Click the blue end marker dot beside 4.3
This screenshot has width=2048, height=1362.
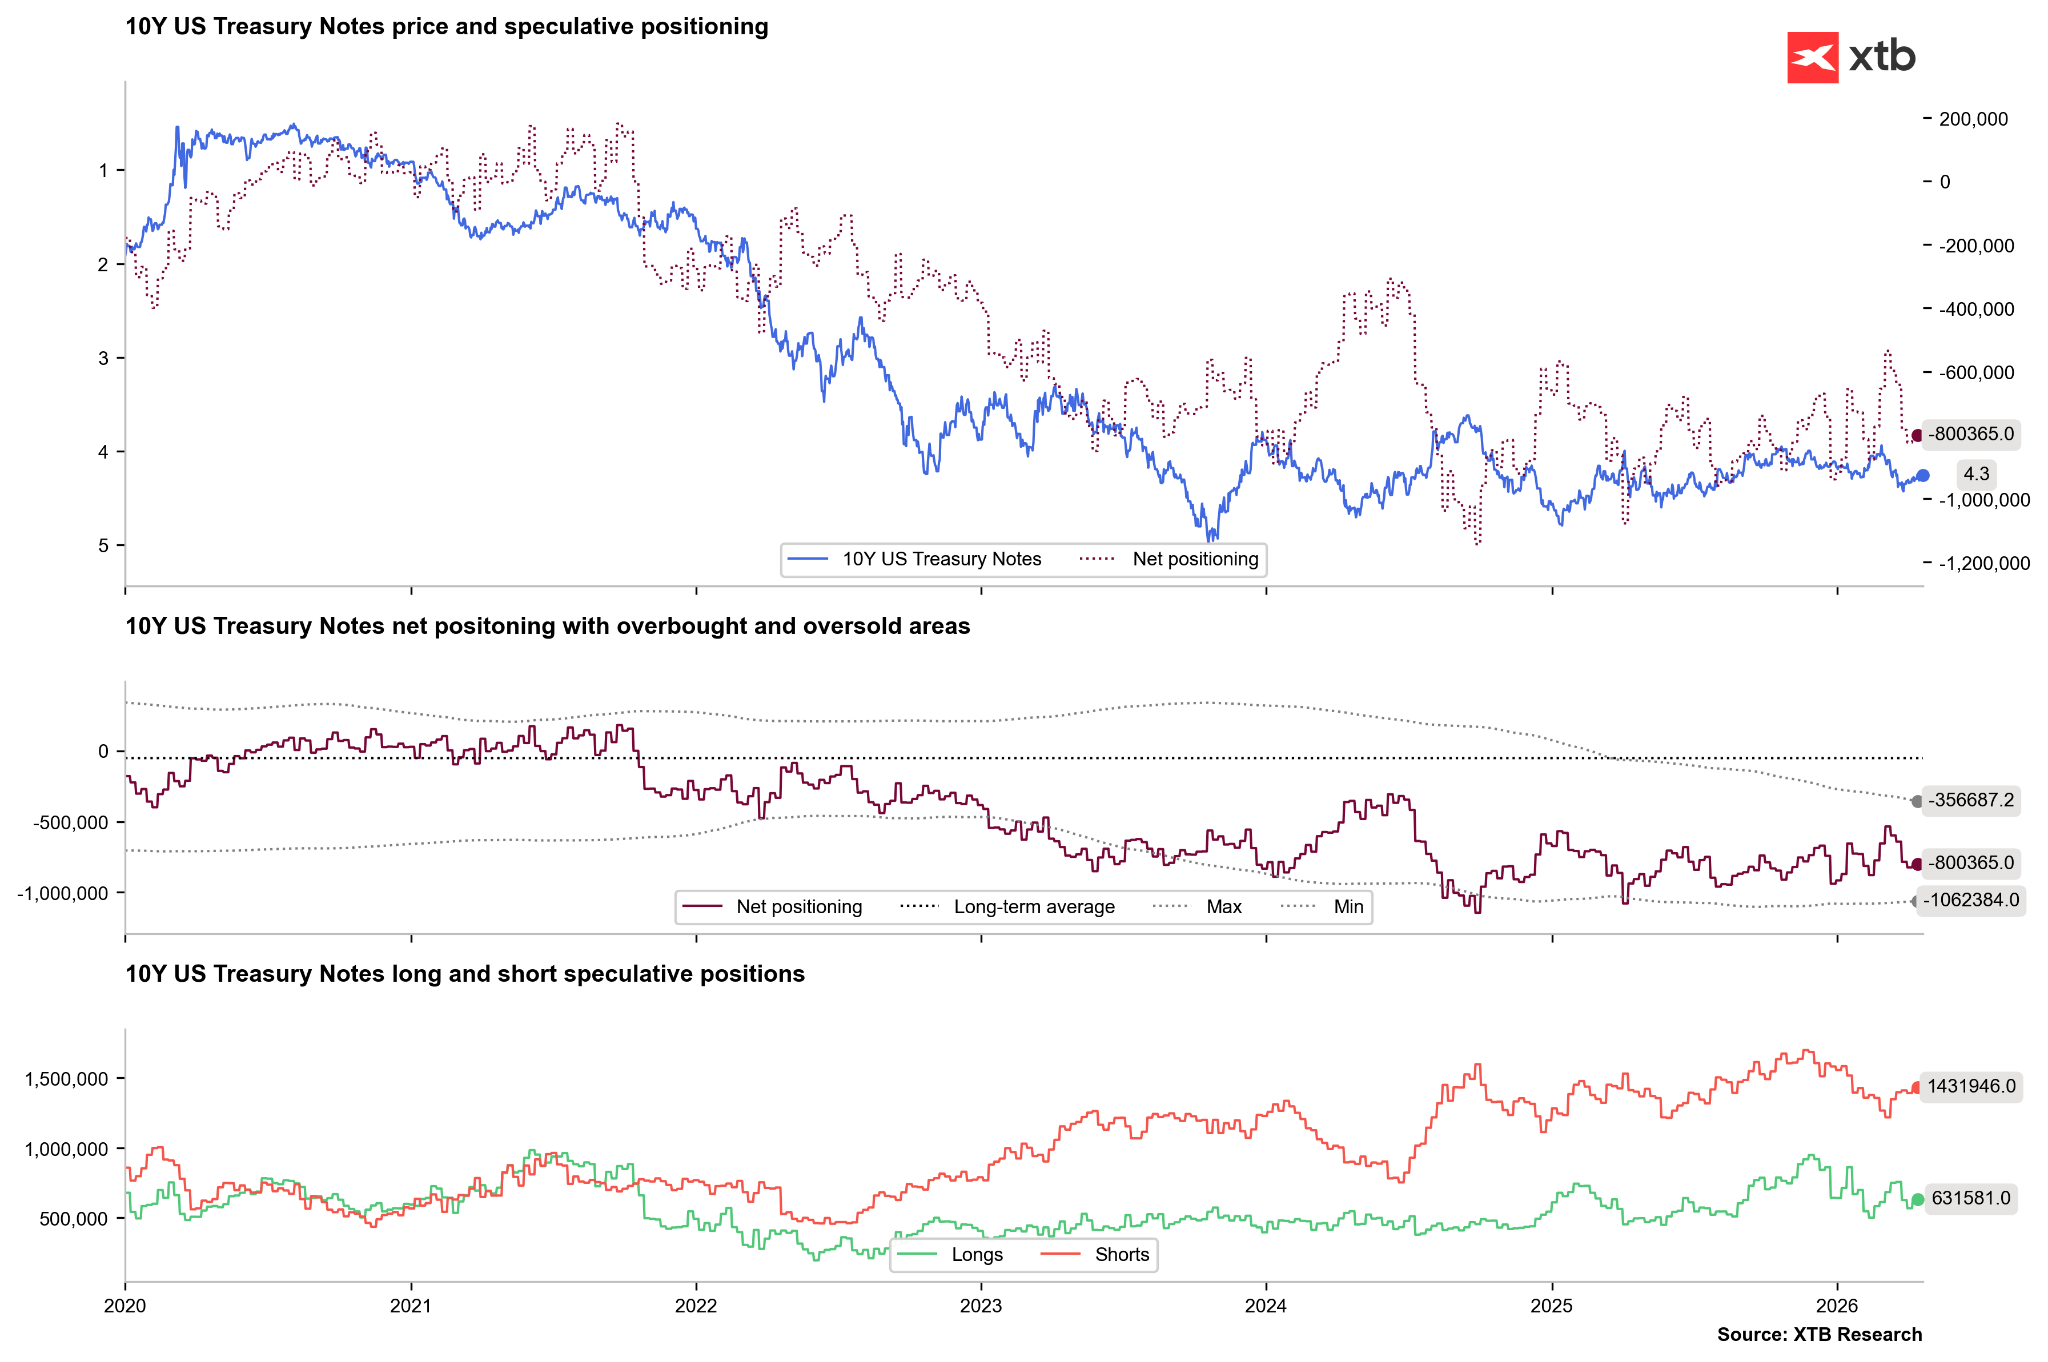coord(1922,475)
